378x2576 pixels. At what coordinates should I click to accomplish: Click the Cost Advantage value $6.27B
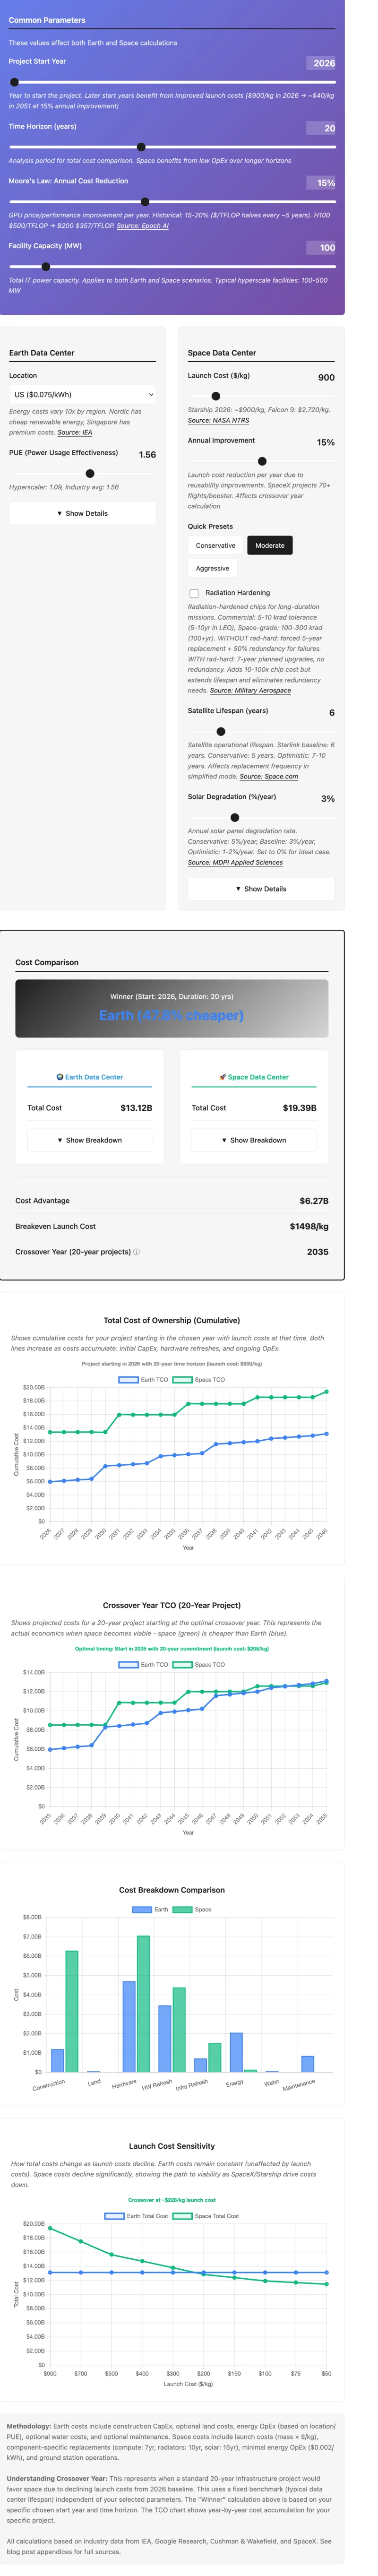pyautogui.click(x=314, y=1201)
